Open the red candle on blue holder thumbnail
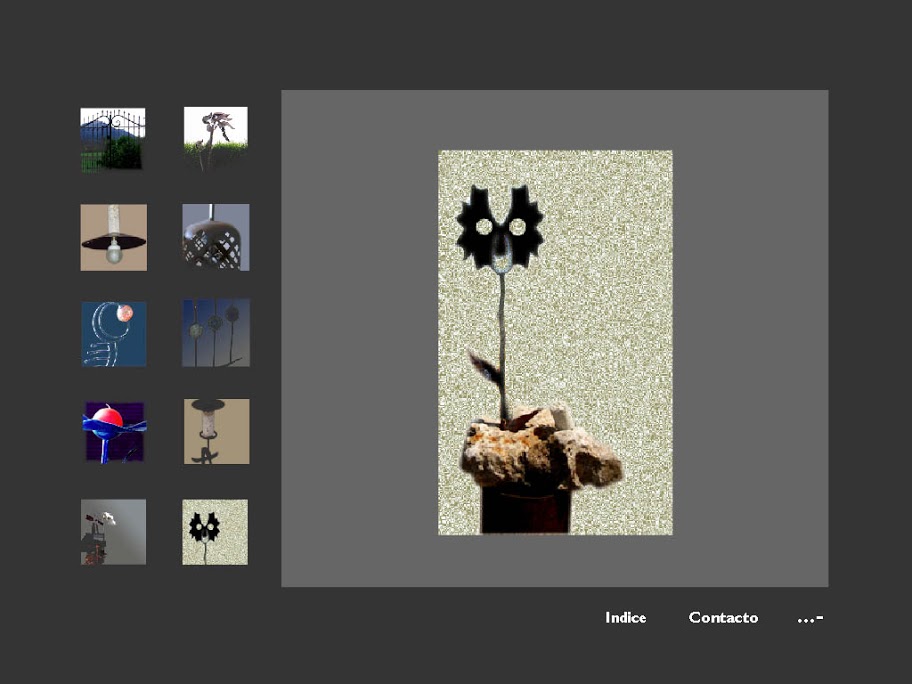 coord(113,432)
